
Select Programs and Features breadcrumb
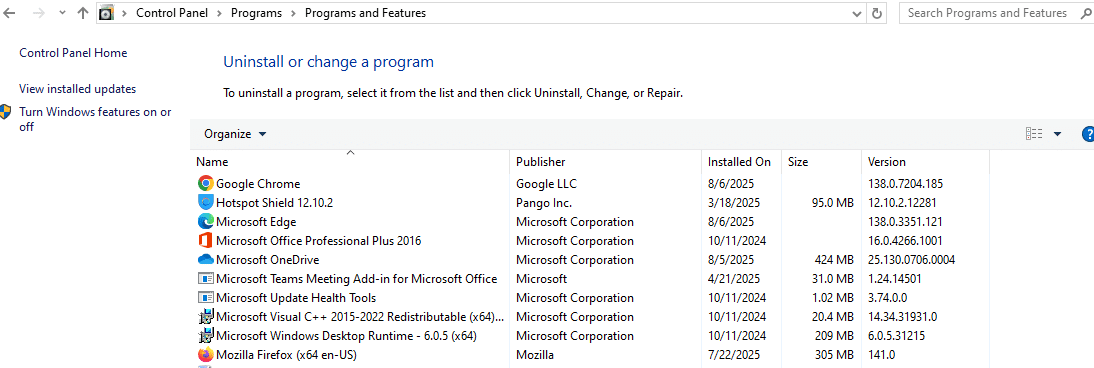[x=365, y=13]
